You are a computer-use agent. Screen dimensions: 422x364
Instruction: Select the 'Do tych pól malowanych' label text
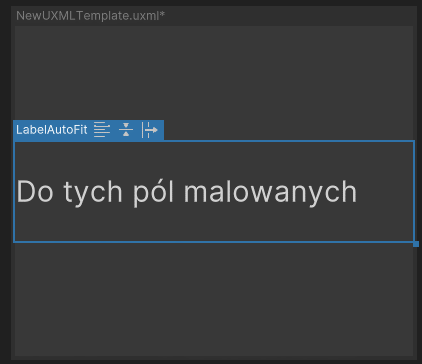coord(187,192)
